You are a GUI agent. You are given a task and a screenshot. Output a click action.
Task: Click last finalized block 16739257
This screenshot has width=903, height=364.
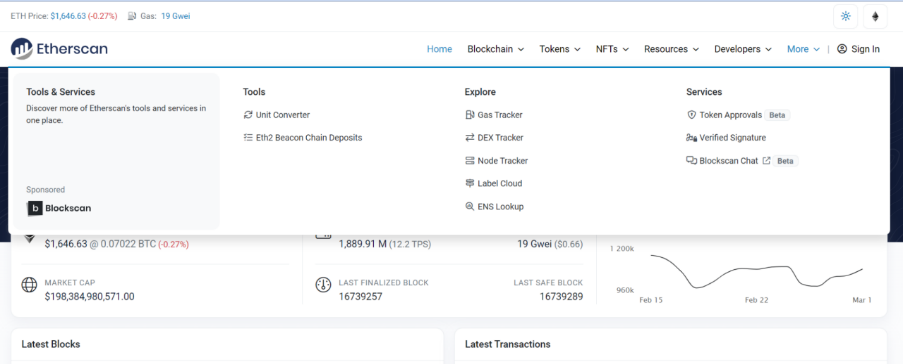(361, 297)
